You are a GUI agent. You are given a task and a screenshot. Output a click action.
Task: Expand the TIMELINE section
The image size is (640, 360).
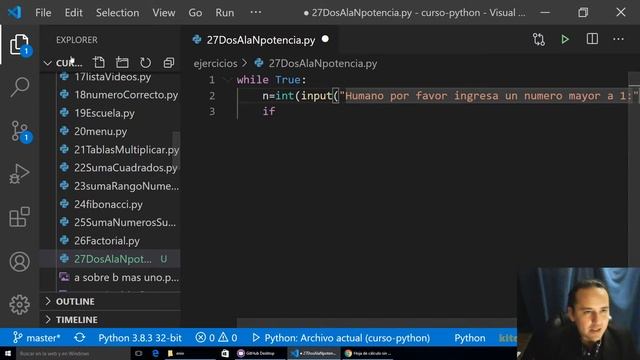[x=76, y=320]
